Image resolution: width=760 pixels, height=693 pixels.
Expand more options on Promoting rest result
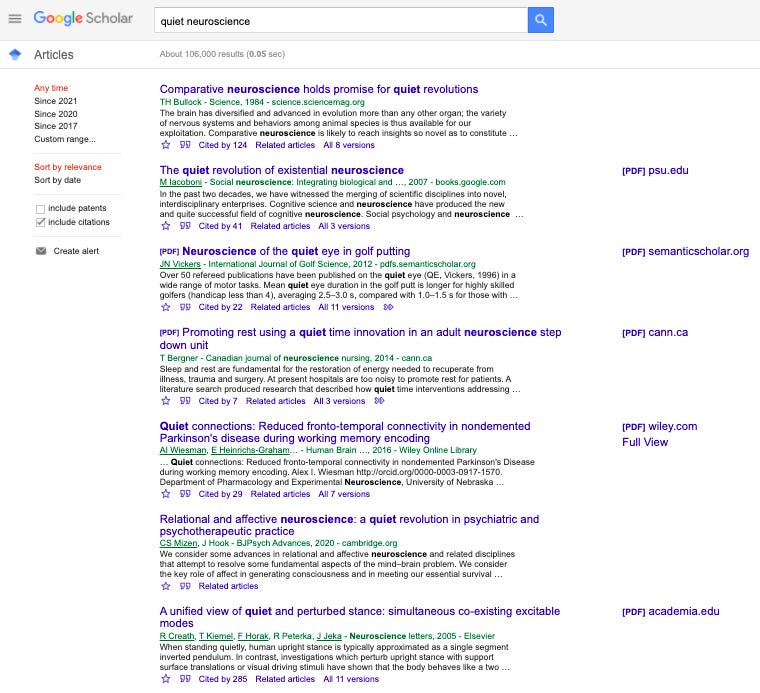tap(379, 401)
